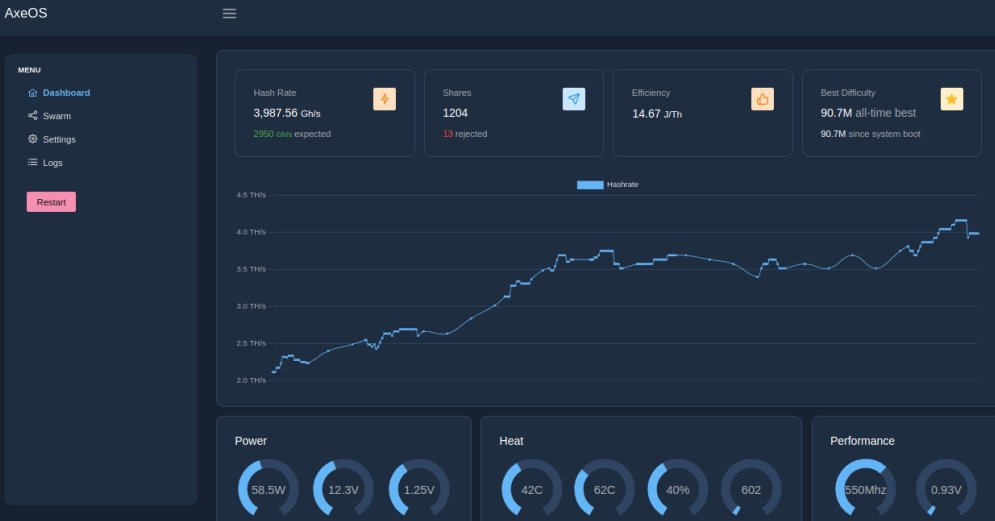The width and height of the screenshot is (995, 521).
Task: Click the 3.0 TH/s axis label
Action: point(251,306)
